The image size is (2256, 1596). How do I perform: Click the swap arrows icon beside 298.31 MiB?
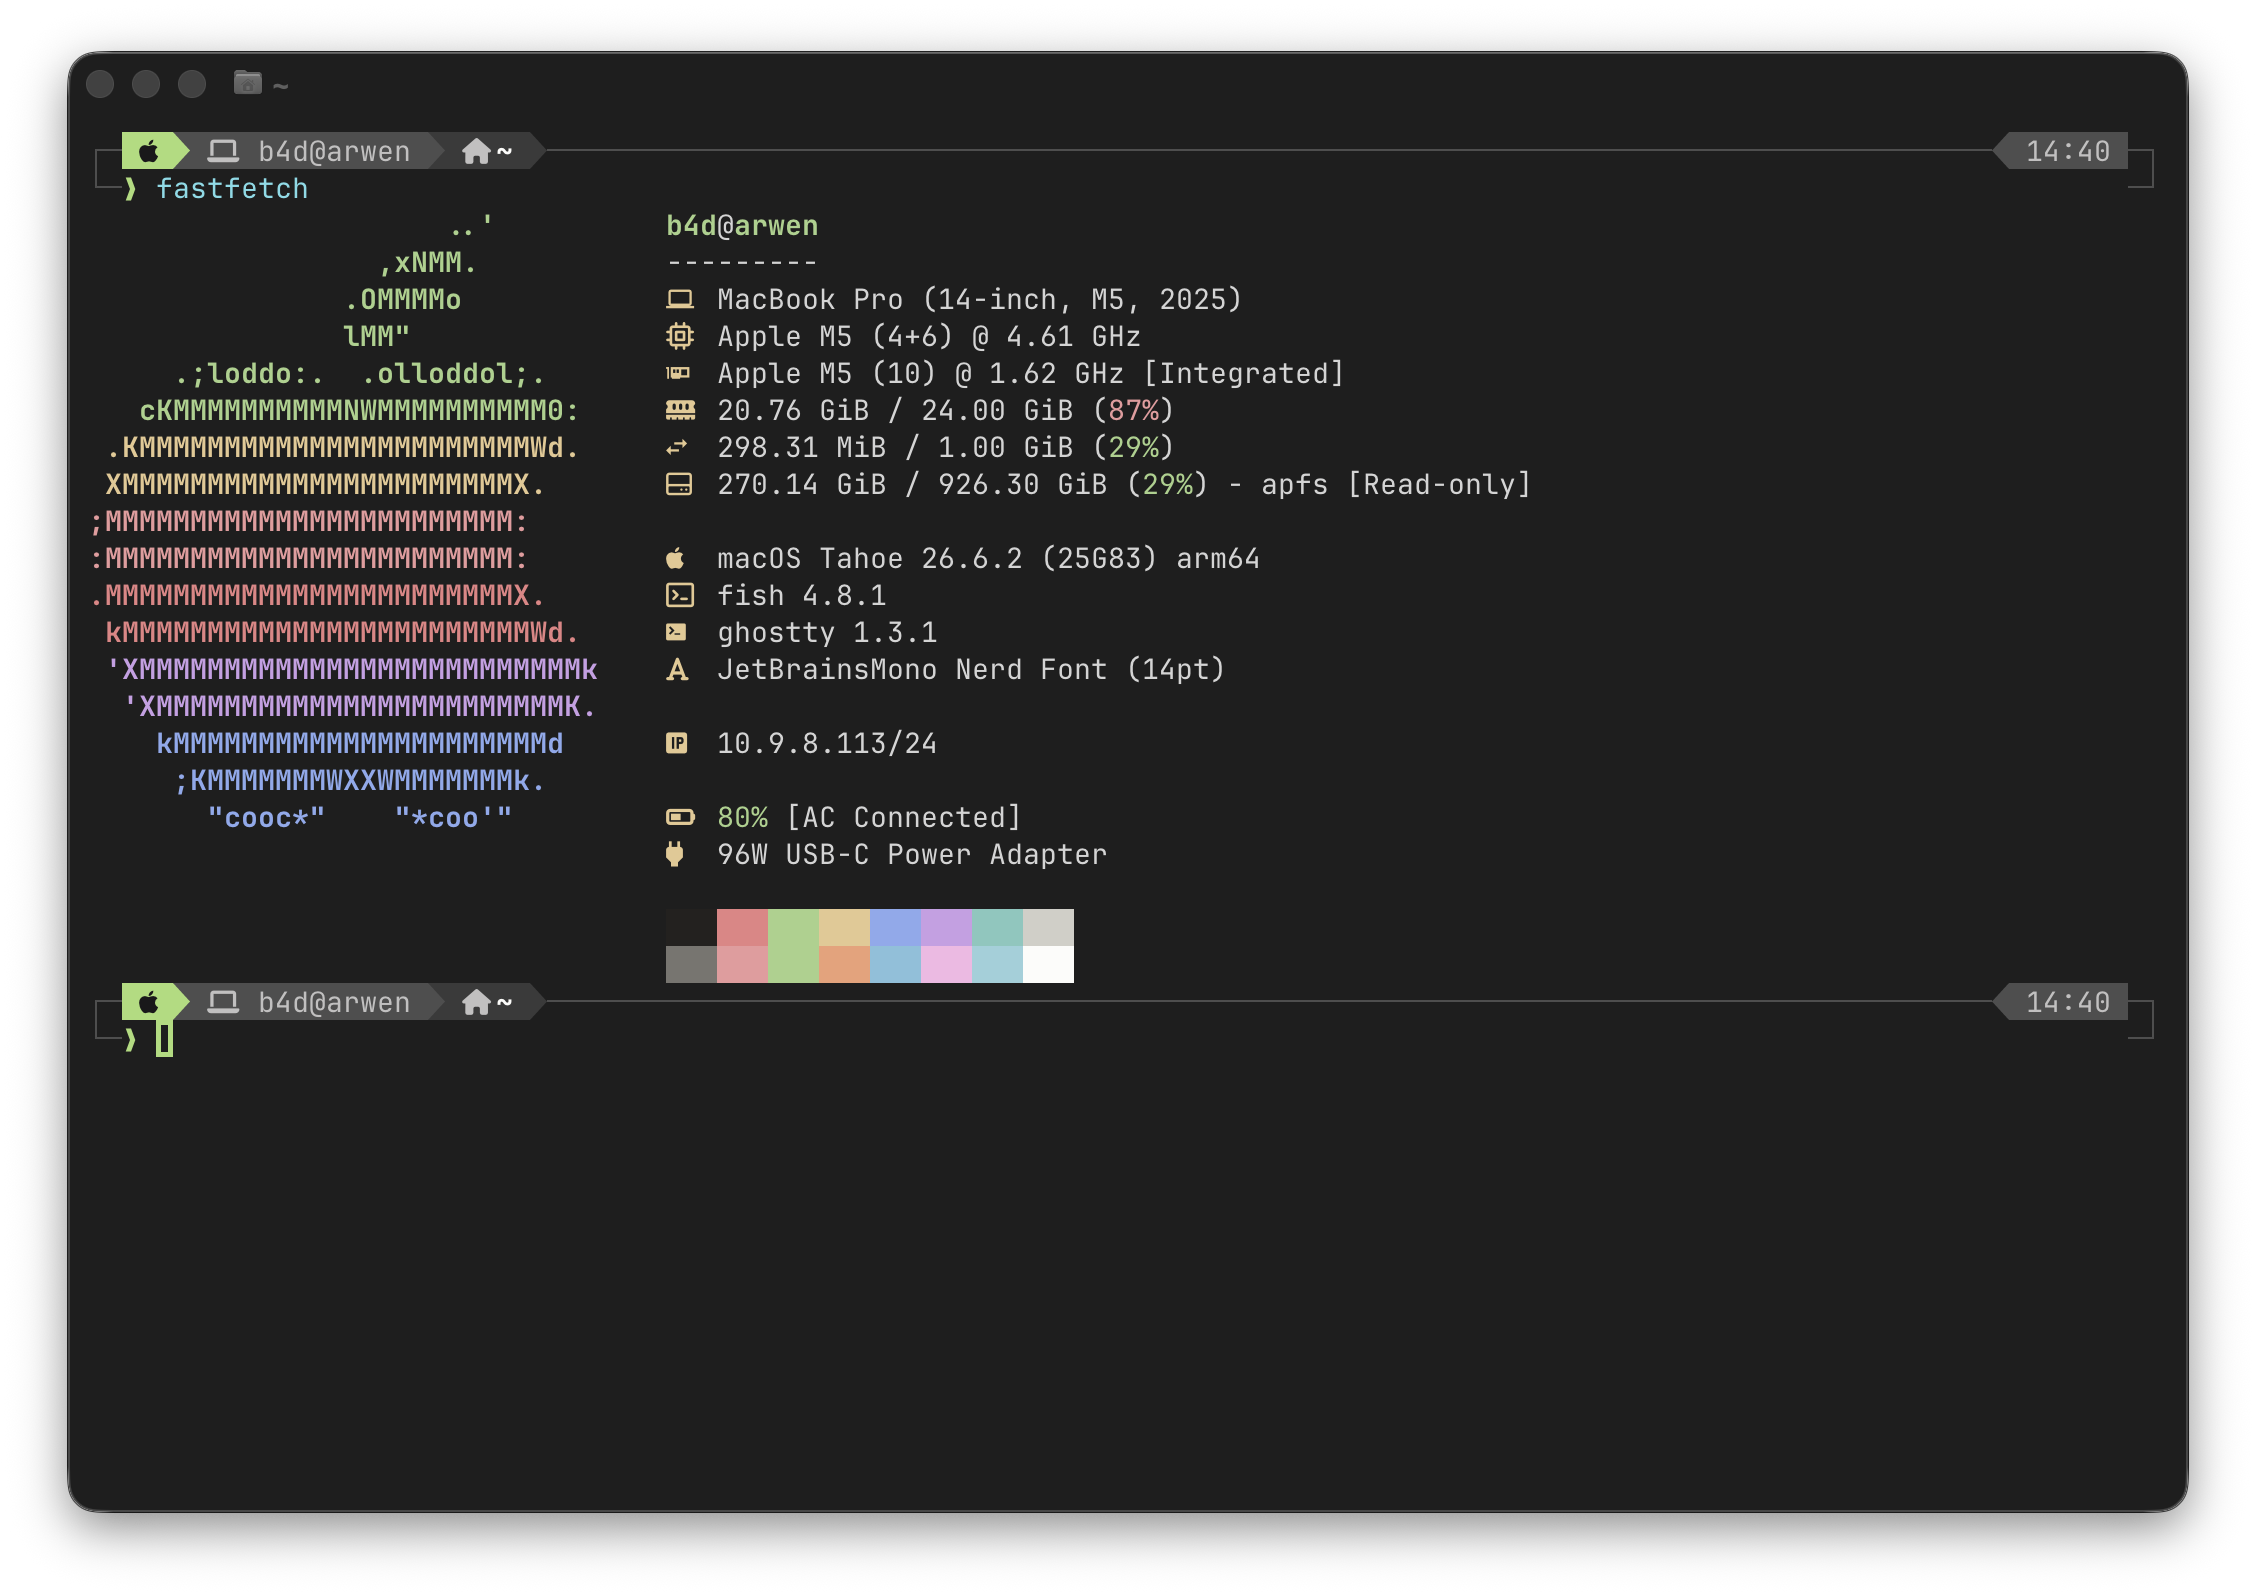pos(678,447)
